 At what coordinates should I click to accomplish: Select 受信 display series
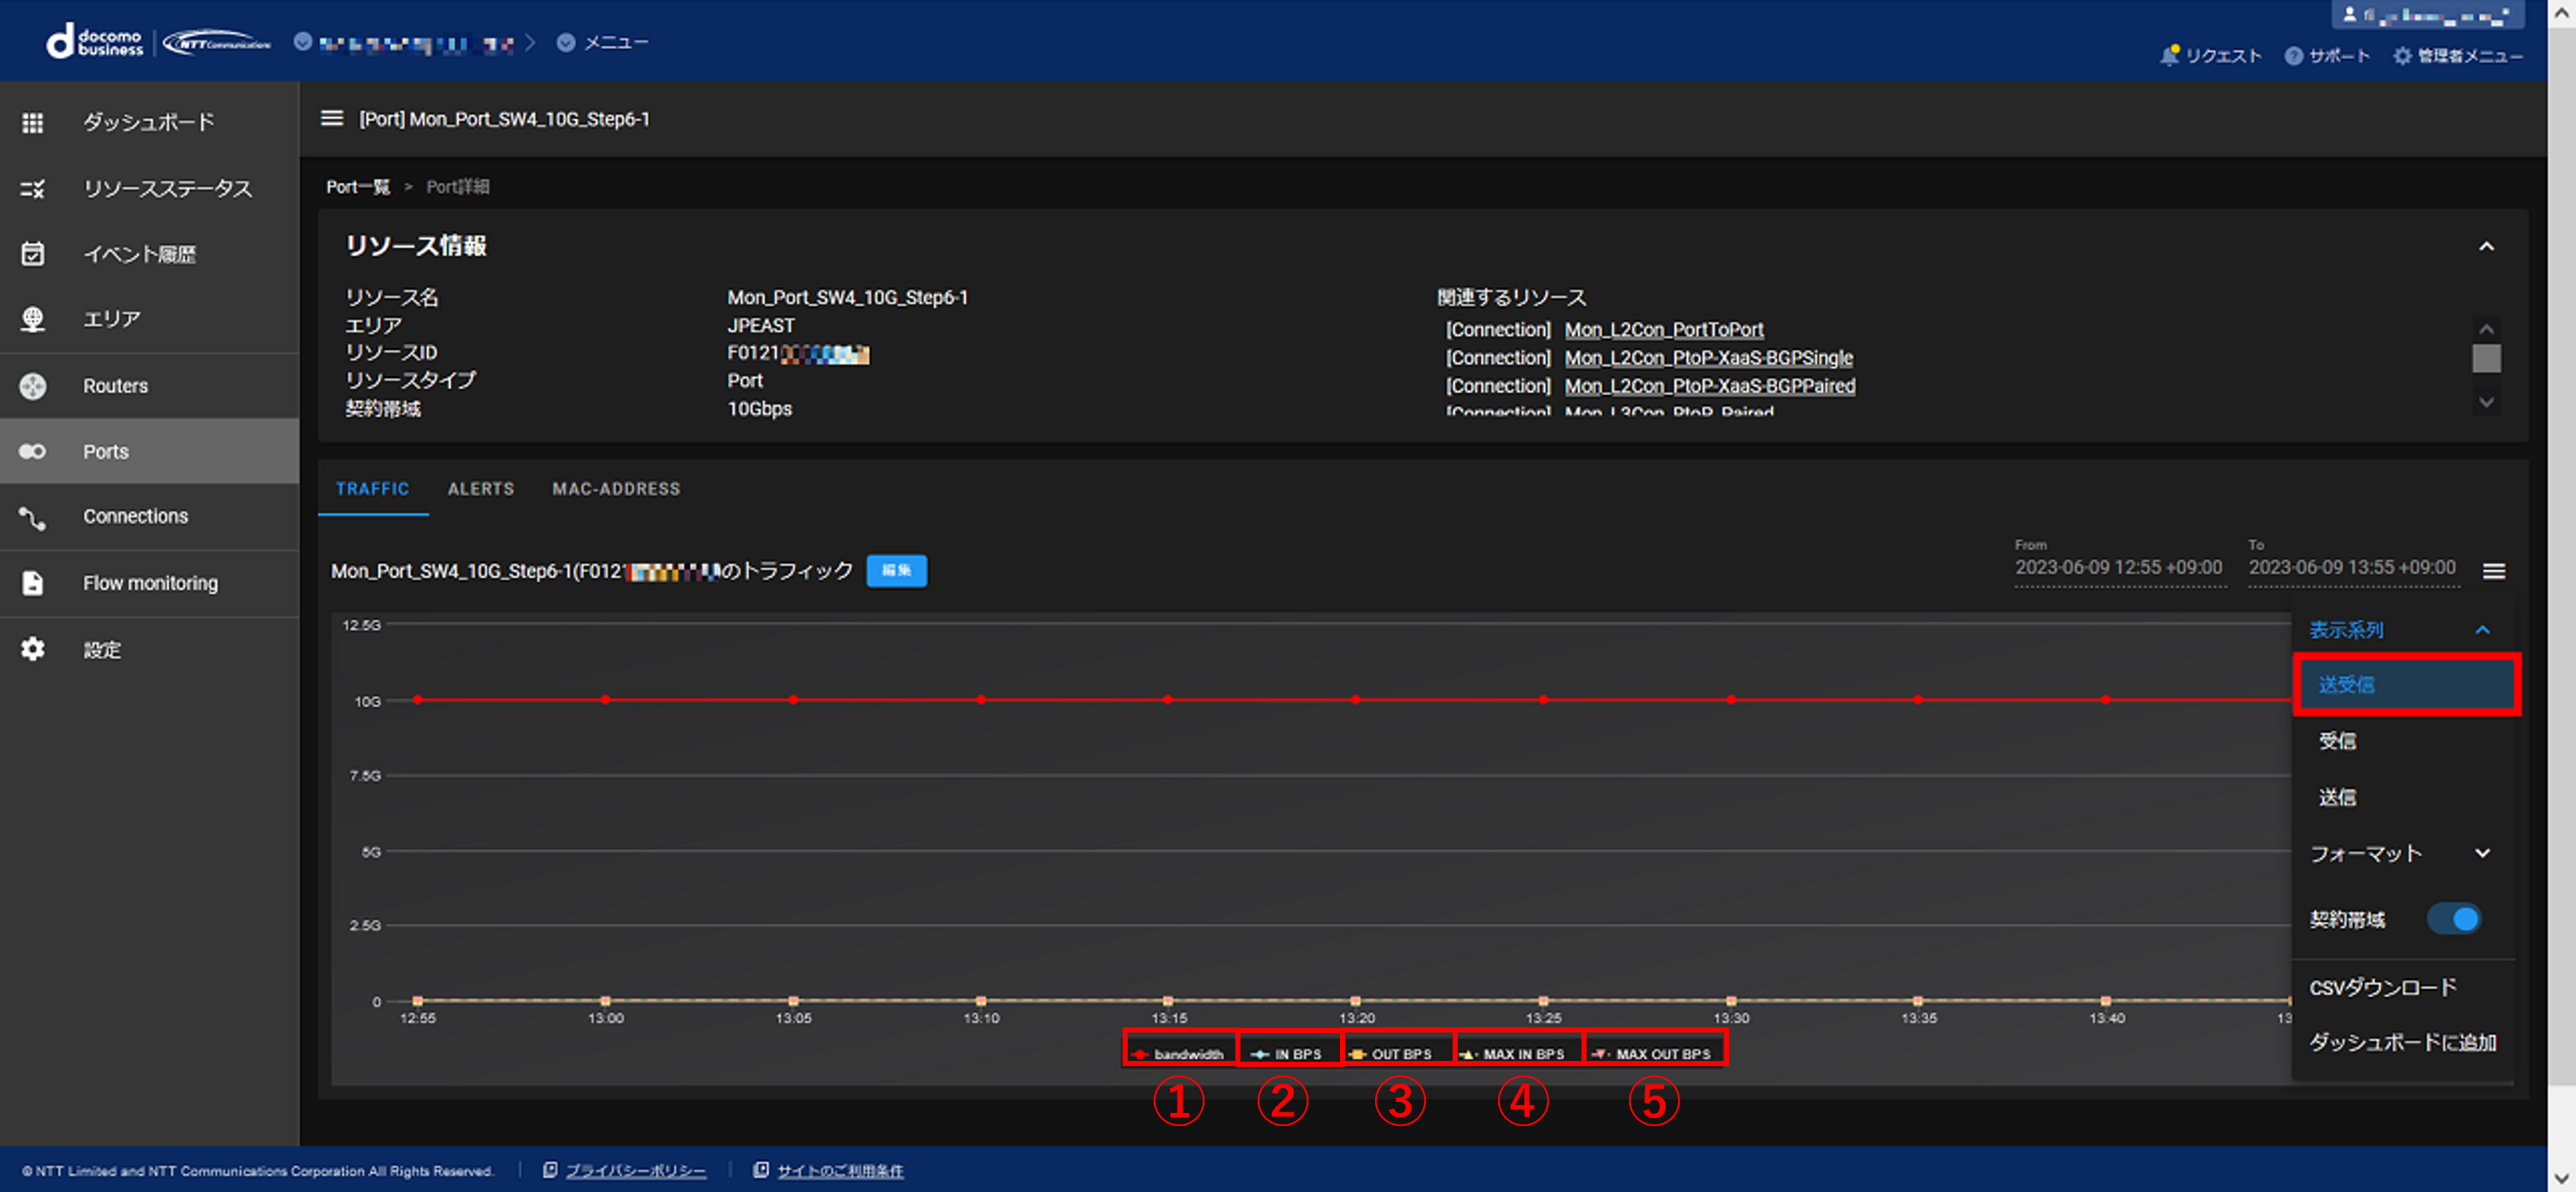[2405, 741]
